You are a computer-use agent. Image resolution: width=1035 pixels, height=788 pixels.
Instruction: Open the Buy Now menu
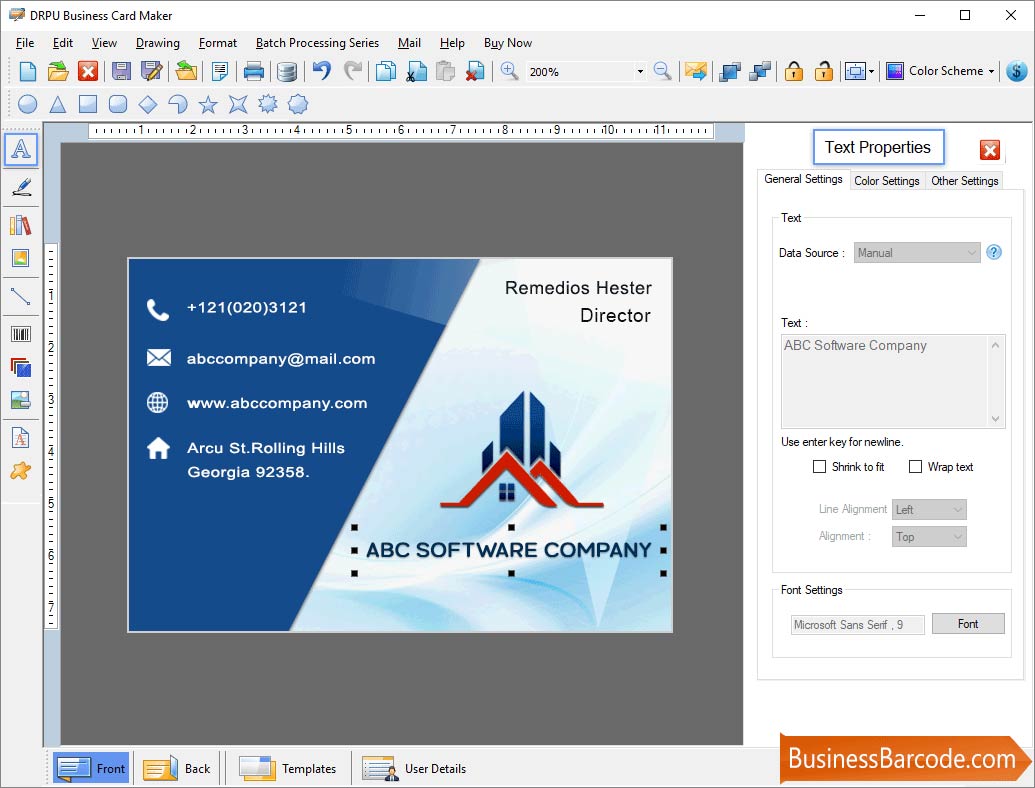[x=508, y=43]
